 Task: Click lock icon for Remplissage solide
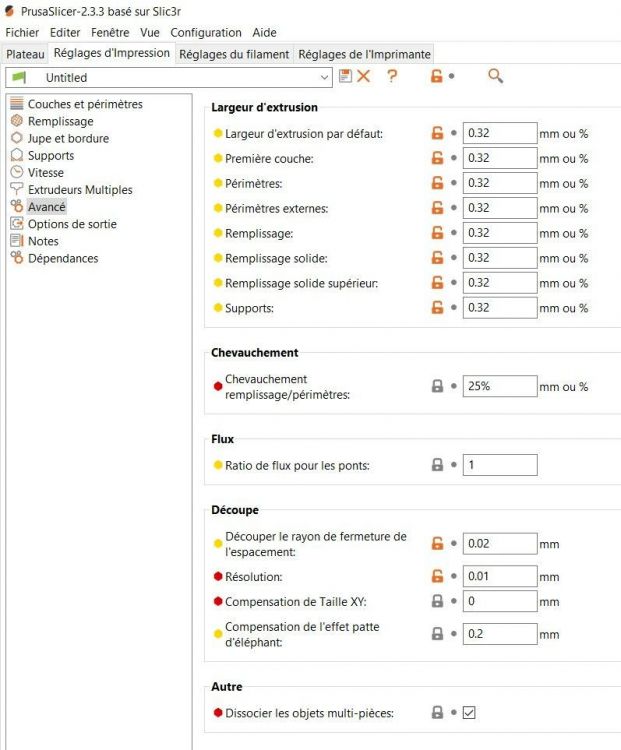coord(437,257)
